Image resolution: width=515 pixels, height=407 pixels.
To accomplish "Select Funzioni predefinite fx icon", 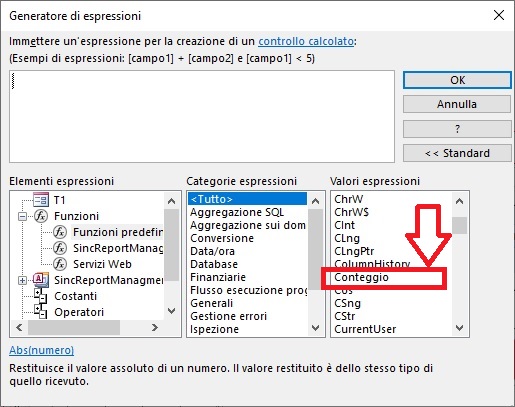I will [x=60, y=232].
